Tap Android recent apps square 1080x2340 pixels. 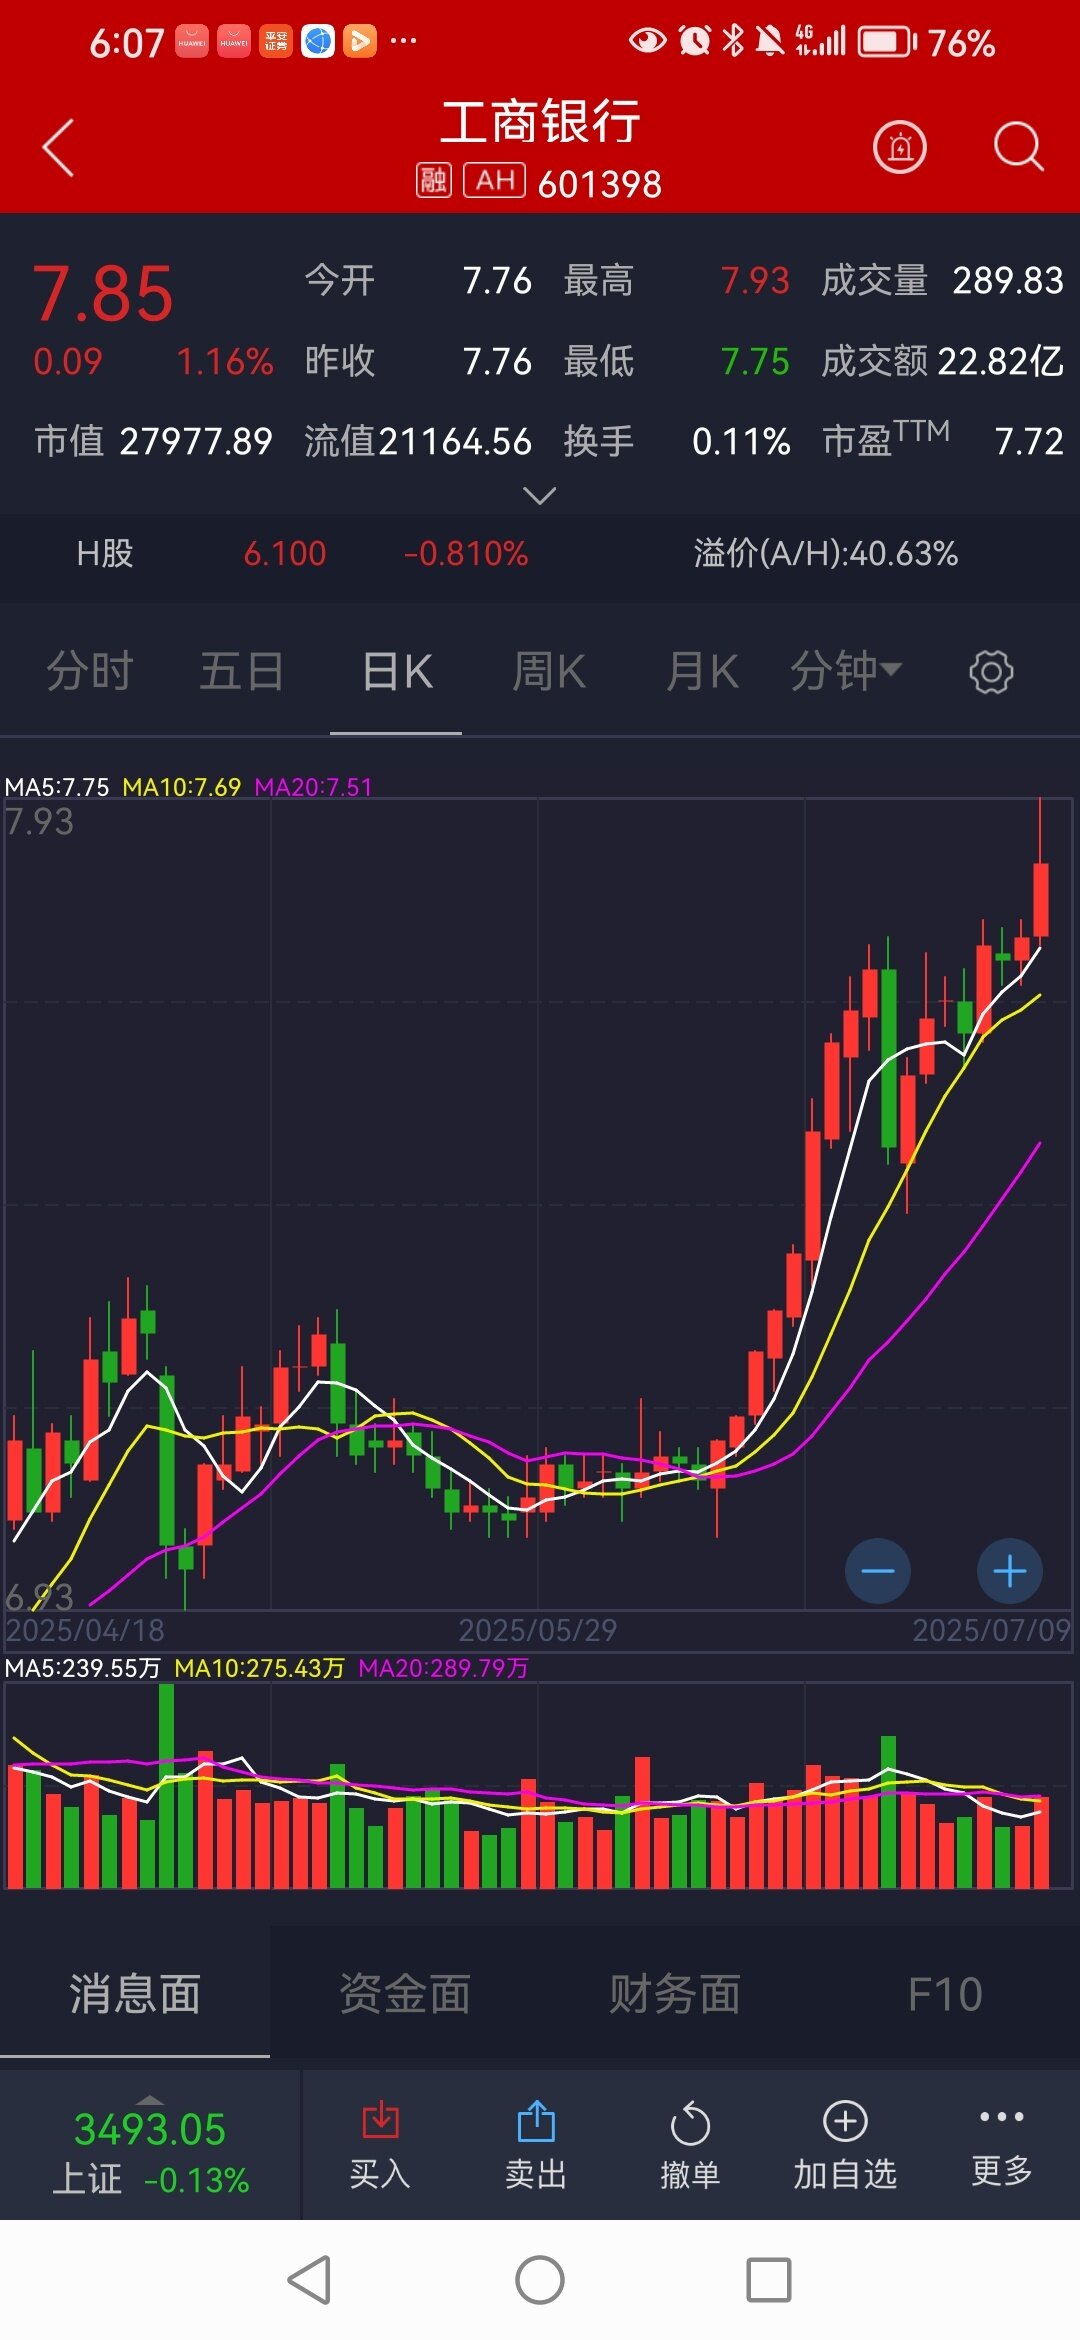click(769, 2280)
